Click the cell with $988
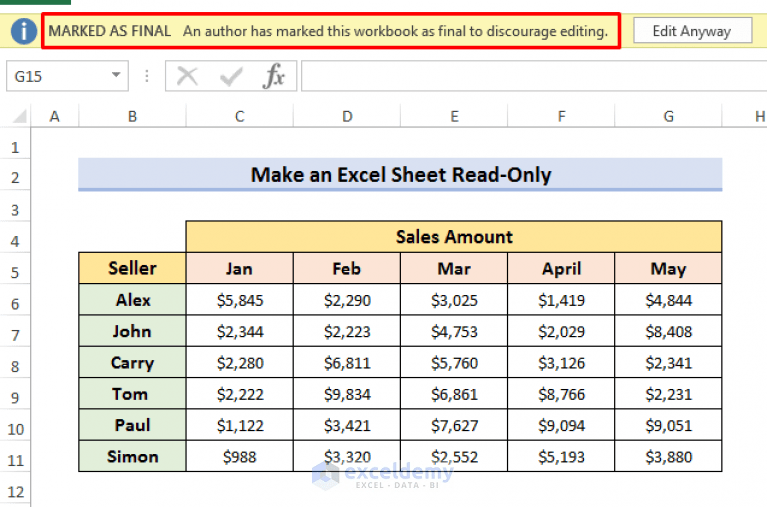The image size is (767, 507). click(239, 456)
